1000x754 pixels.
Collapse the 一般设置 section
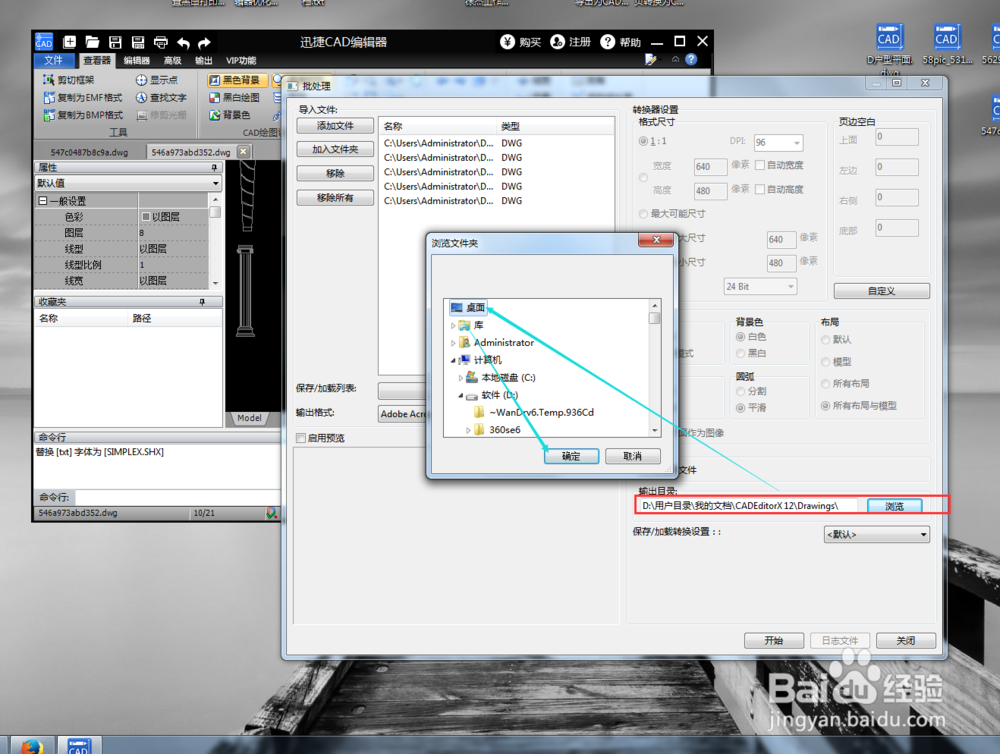pyautogui.click(x=43, y=201)
